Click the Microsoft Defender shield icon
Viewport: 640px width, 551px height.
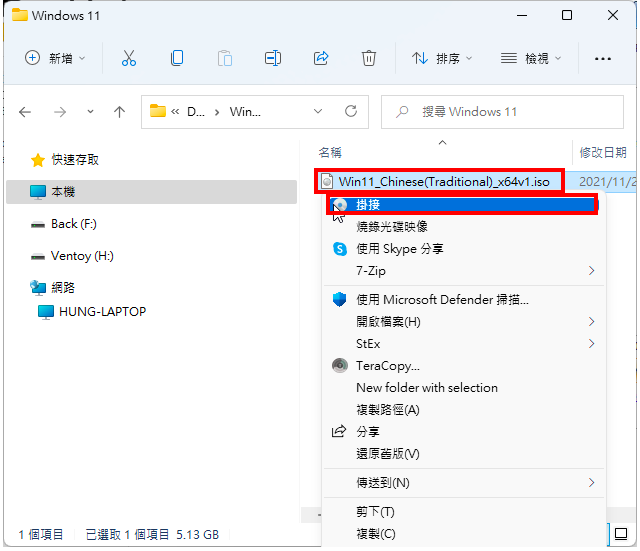coord(340,300)
